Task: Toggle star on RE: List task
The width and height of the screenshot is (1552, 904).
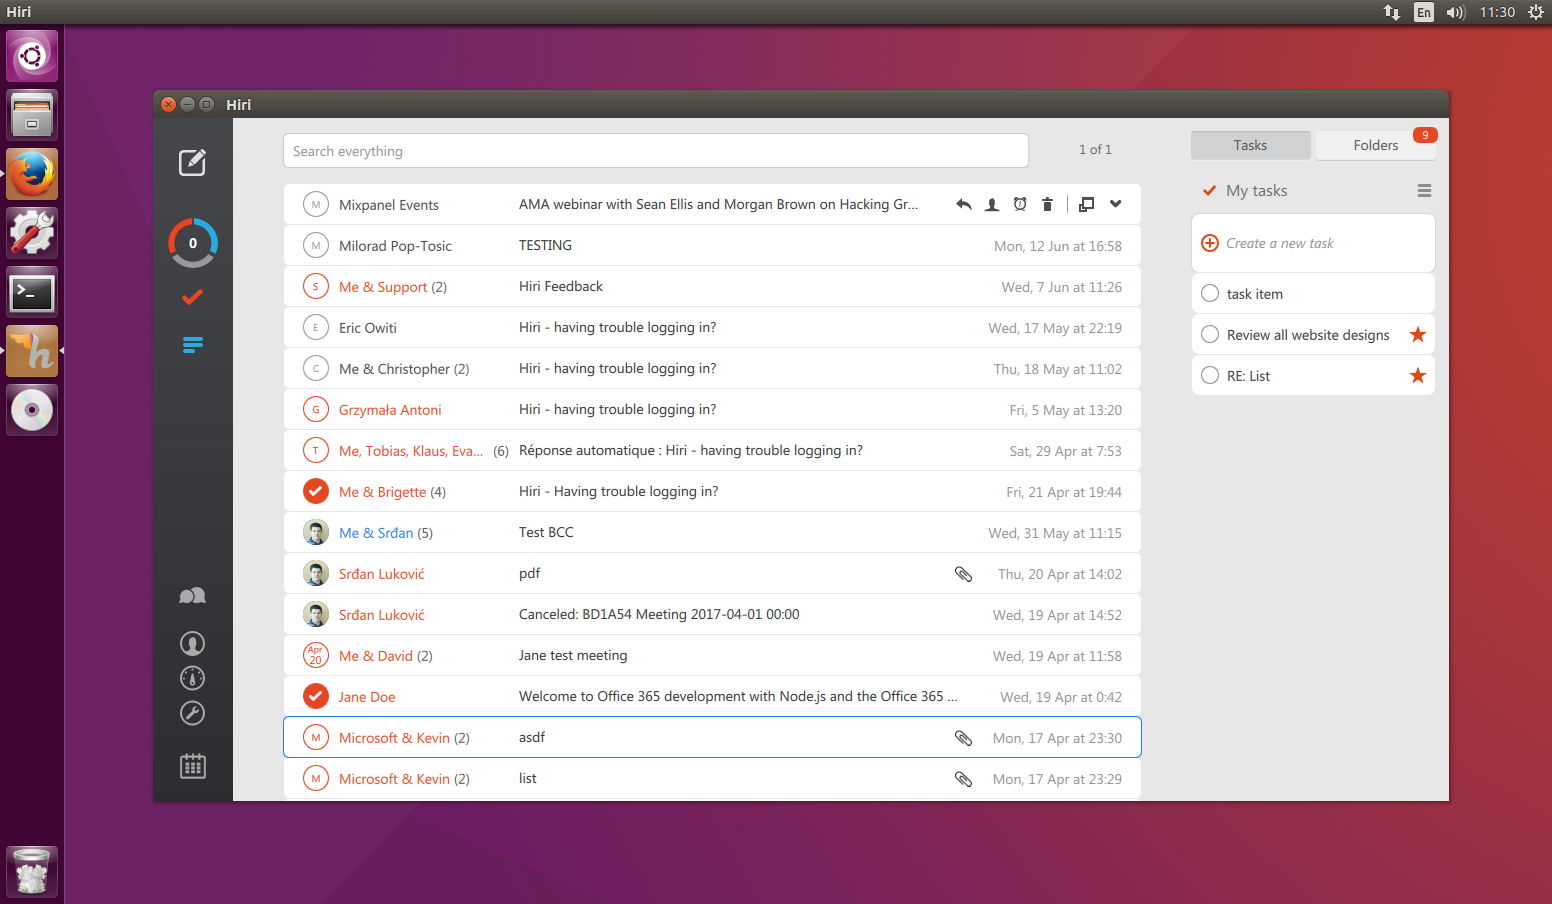Action: [x=1417, y=376]
